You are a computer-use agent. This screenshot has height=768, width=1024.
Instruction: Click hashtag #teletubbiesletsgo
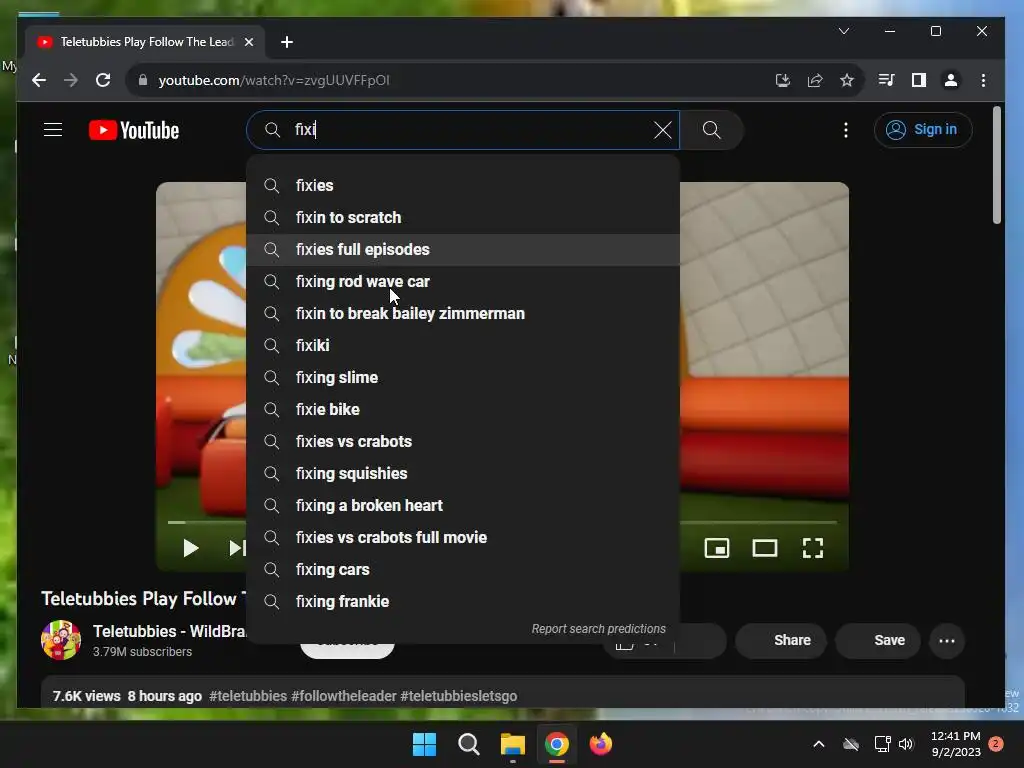(458, 696)
